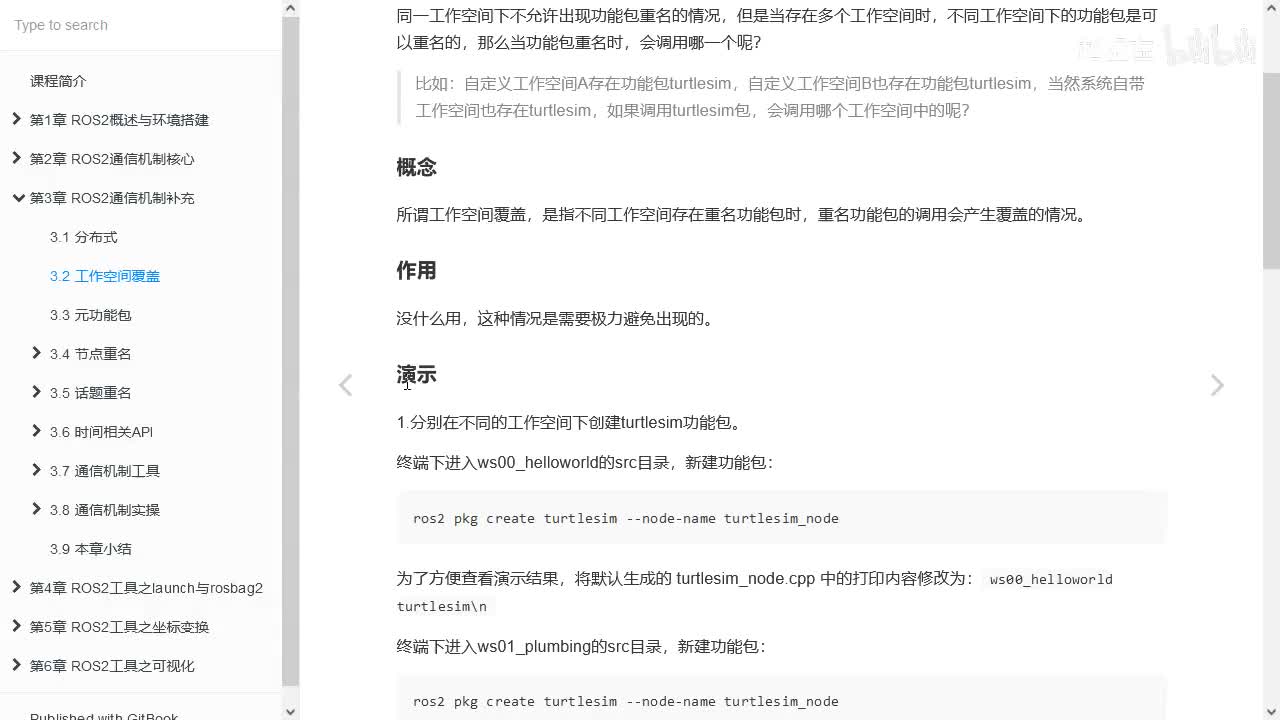This screenshot has height=720, width=1280.
Task: Click text 1.分别在不同的工作空间下创建turtlesim功能包。
Action: pyautogui.click(x=571, y=423)
